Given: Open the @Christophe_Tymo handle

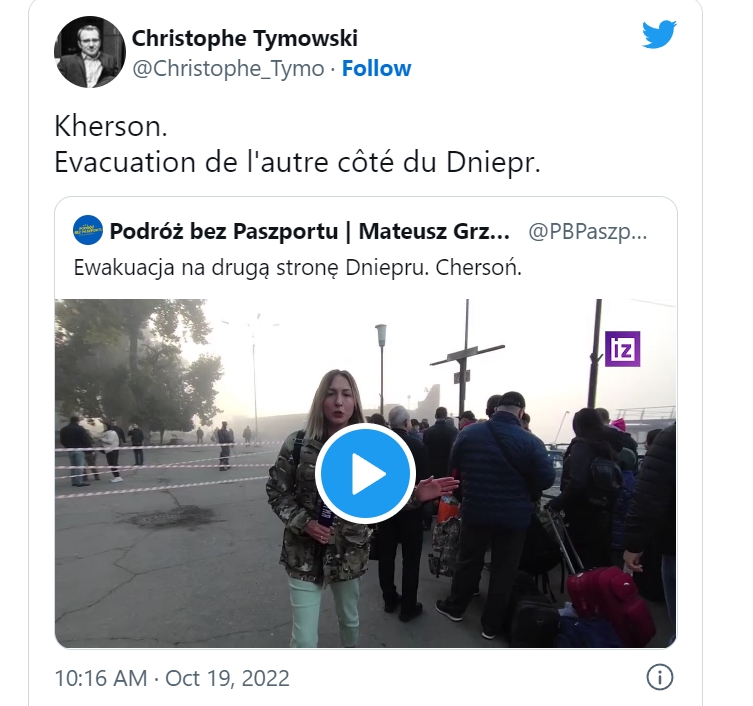Looking at the screenshot, I should [x=228, y=69].
